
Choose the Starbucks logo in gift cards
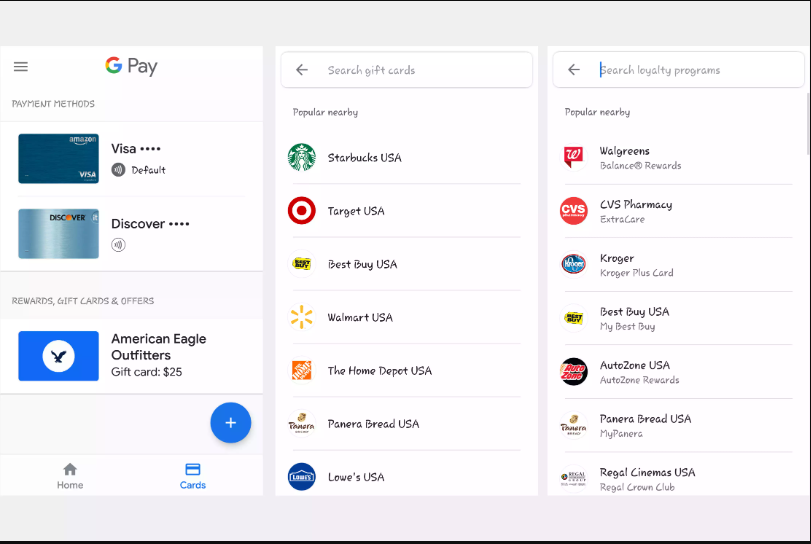[x=302, y=157]
